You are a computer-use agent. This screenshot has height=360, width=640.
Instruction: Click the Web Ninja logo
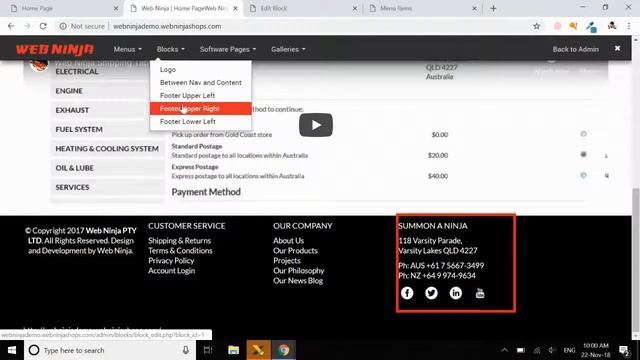click(x=55, y=49)
